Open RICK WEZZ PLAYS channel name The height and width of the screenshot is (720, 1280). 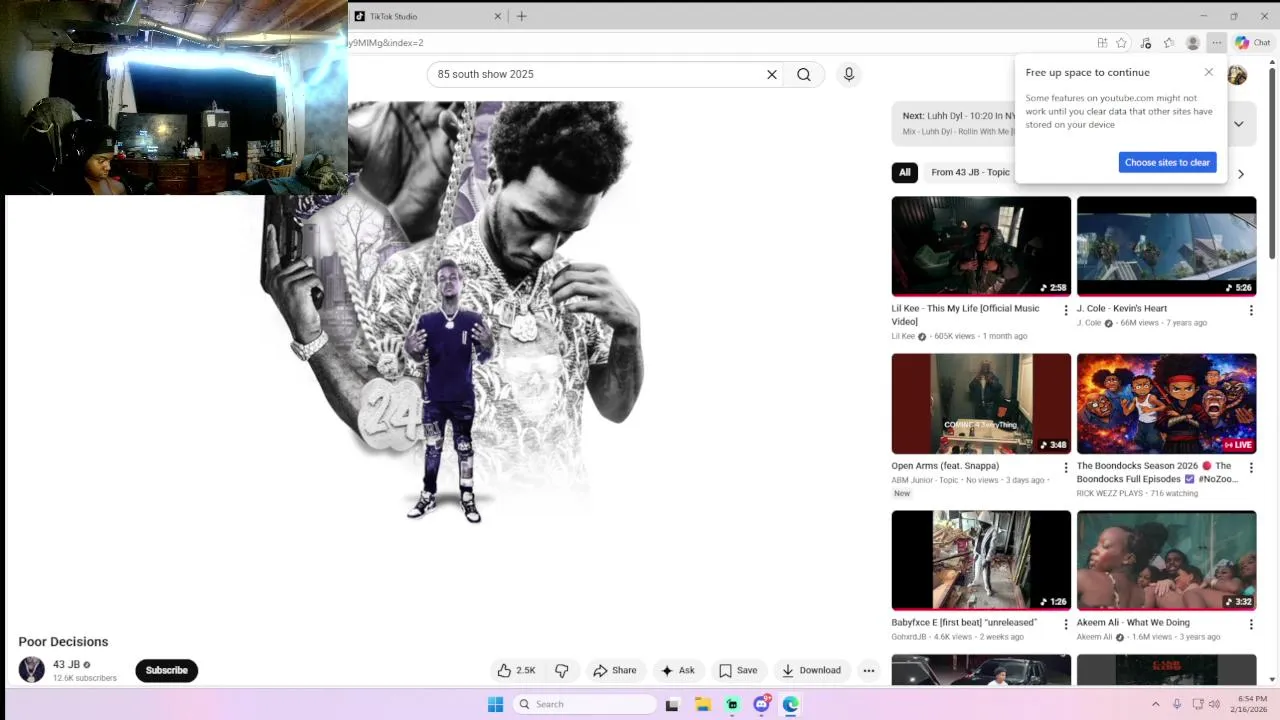[x=1110, y=493]
